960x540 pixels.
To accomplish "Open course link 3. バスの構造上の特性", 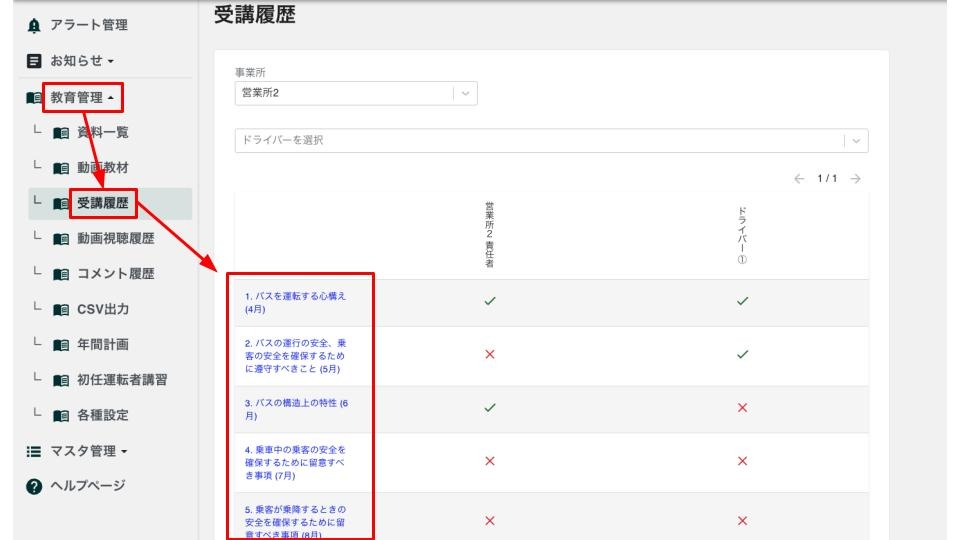I will pyautogui.click(x=296, y=403).
